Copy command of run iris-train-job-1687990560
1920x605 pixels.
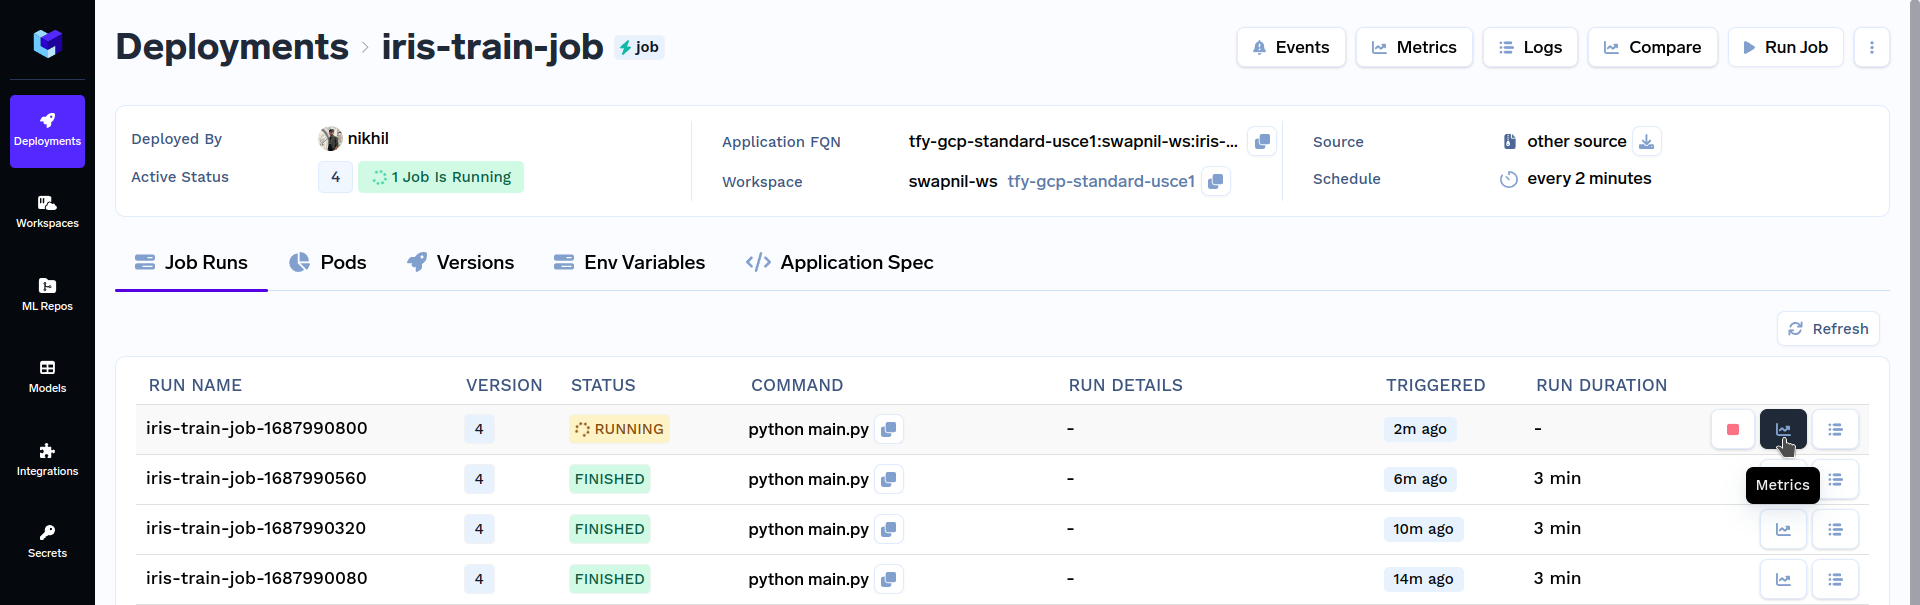888,479
